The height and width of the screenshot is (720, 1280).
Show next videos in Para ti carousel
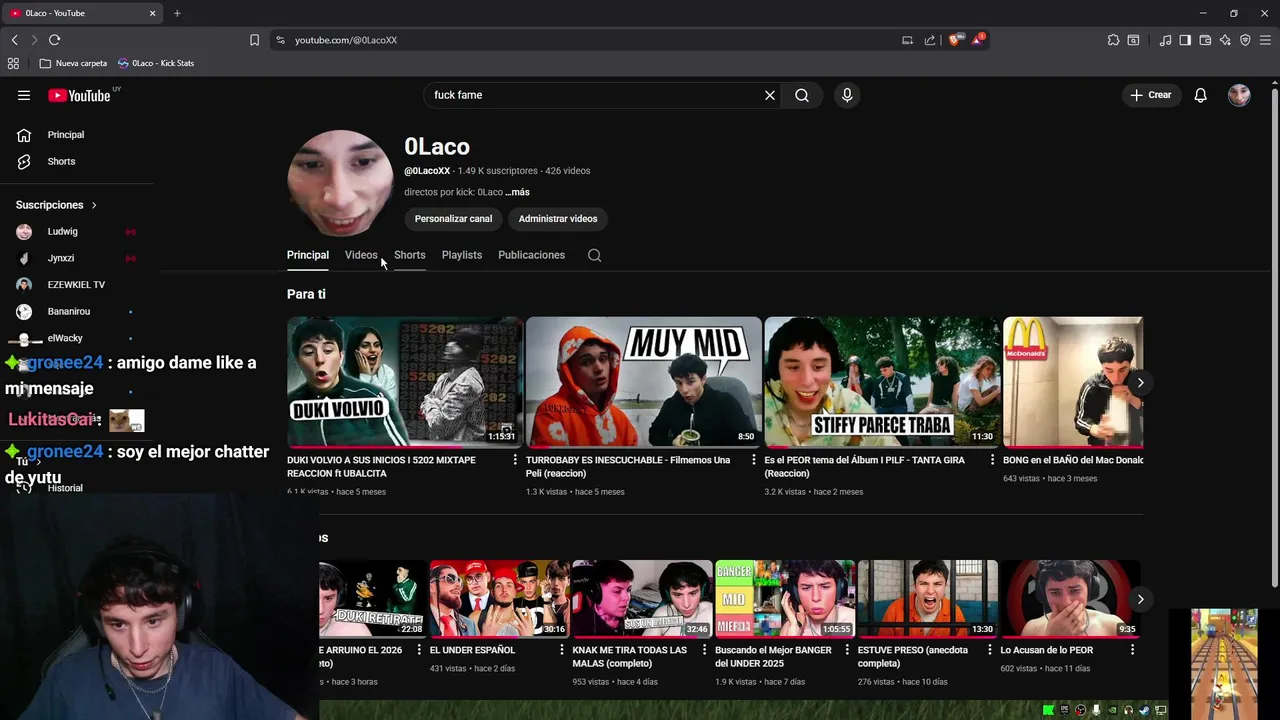tap(1140, 383)
